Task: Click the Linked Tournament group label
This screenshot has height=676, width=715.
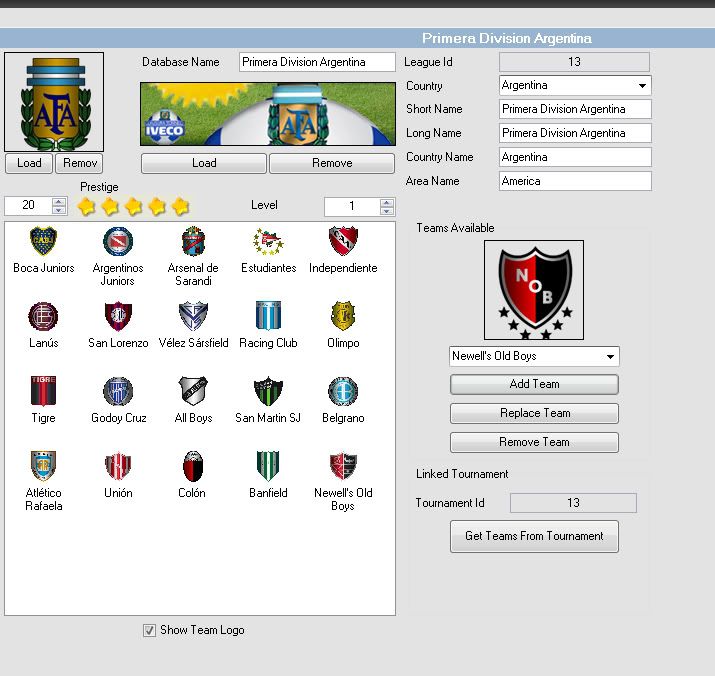Action: [462, 474]
